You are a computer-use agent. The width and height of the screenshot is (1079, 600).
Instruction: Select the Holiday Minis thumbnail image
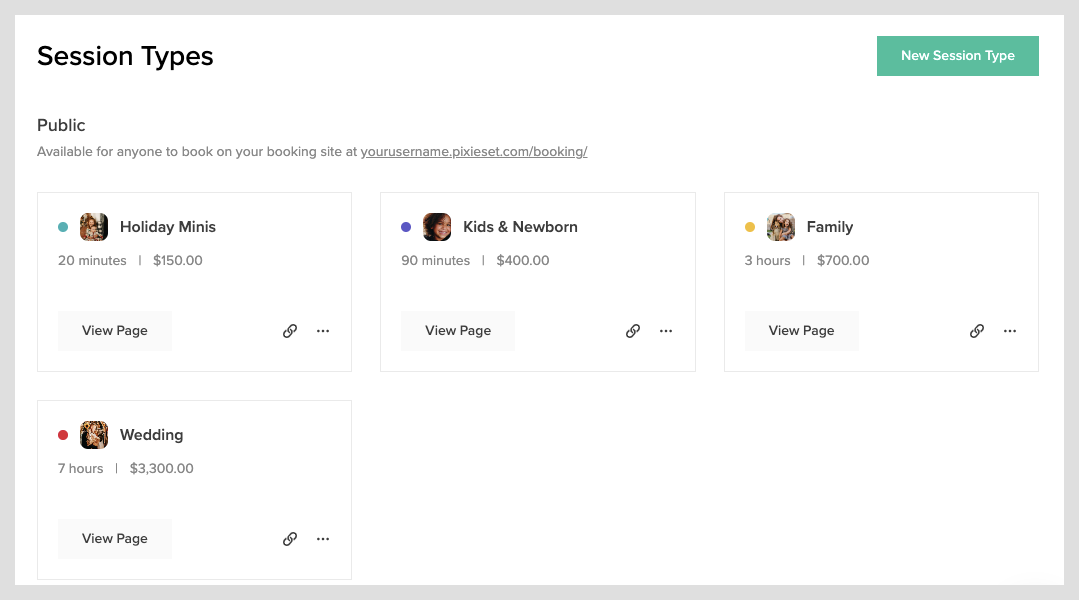[x=94, y=227]
